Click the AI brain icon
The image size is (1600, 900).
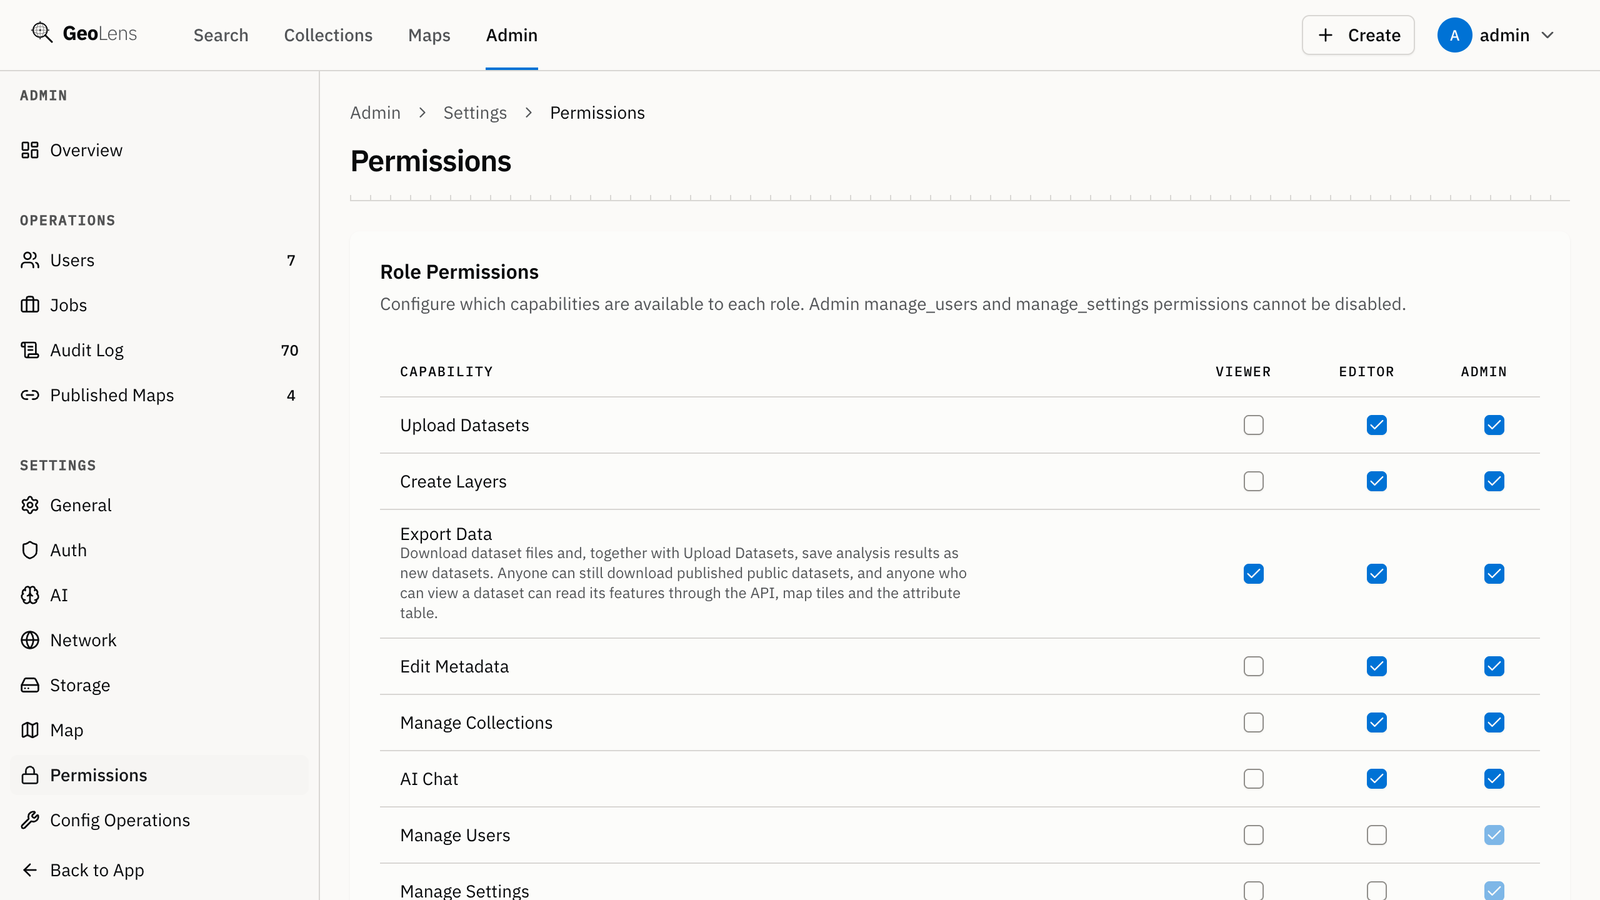coord(30,595)
